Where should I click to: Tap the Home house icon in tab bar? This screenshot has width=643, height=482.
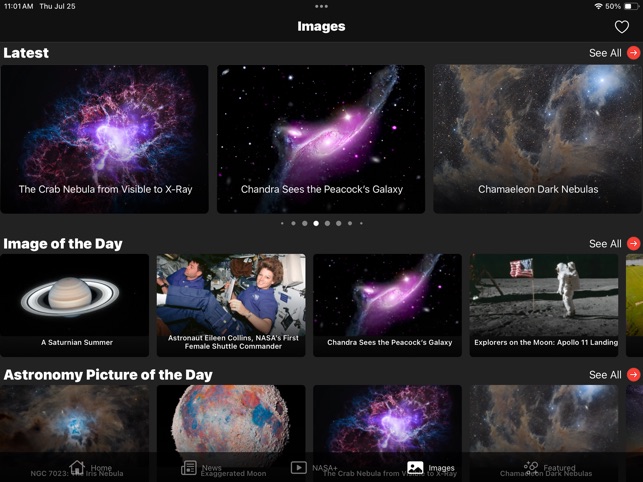click(x=77, y=467)
